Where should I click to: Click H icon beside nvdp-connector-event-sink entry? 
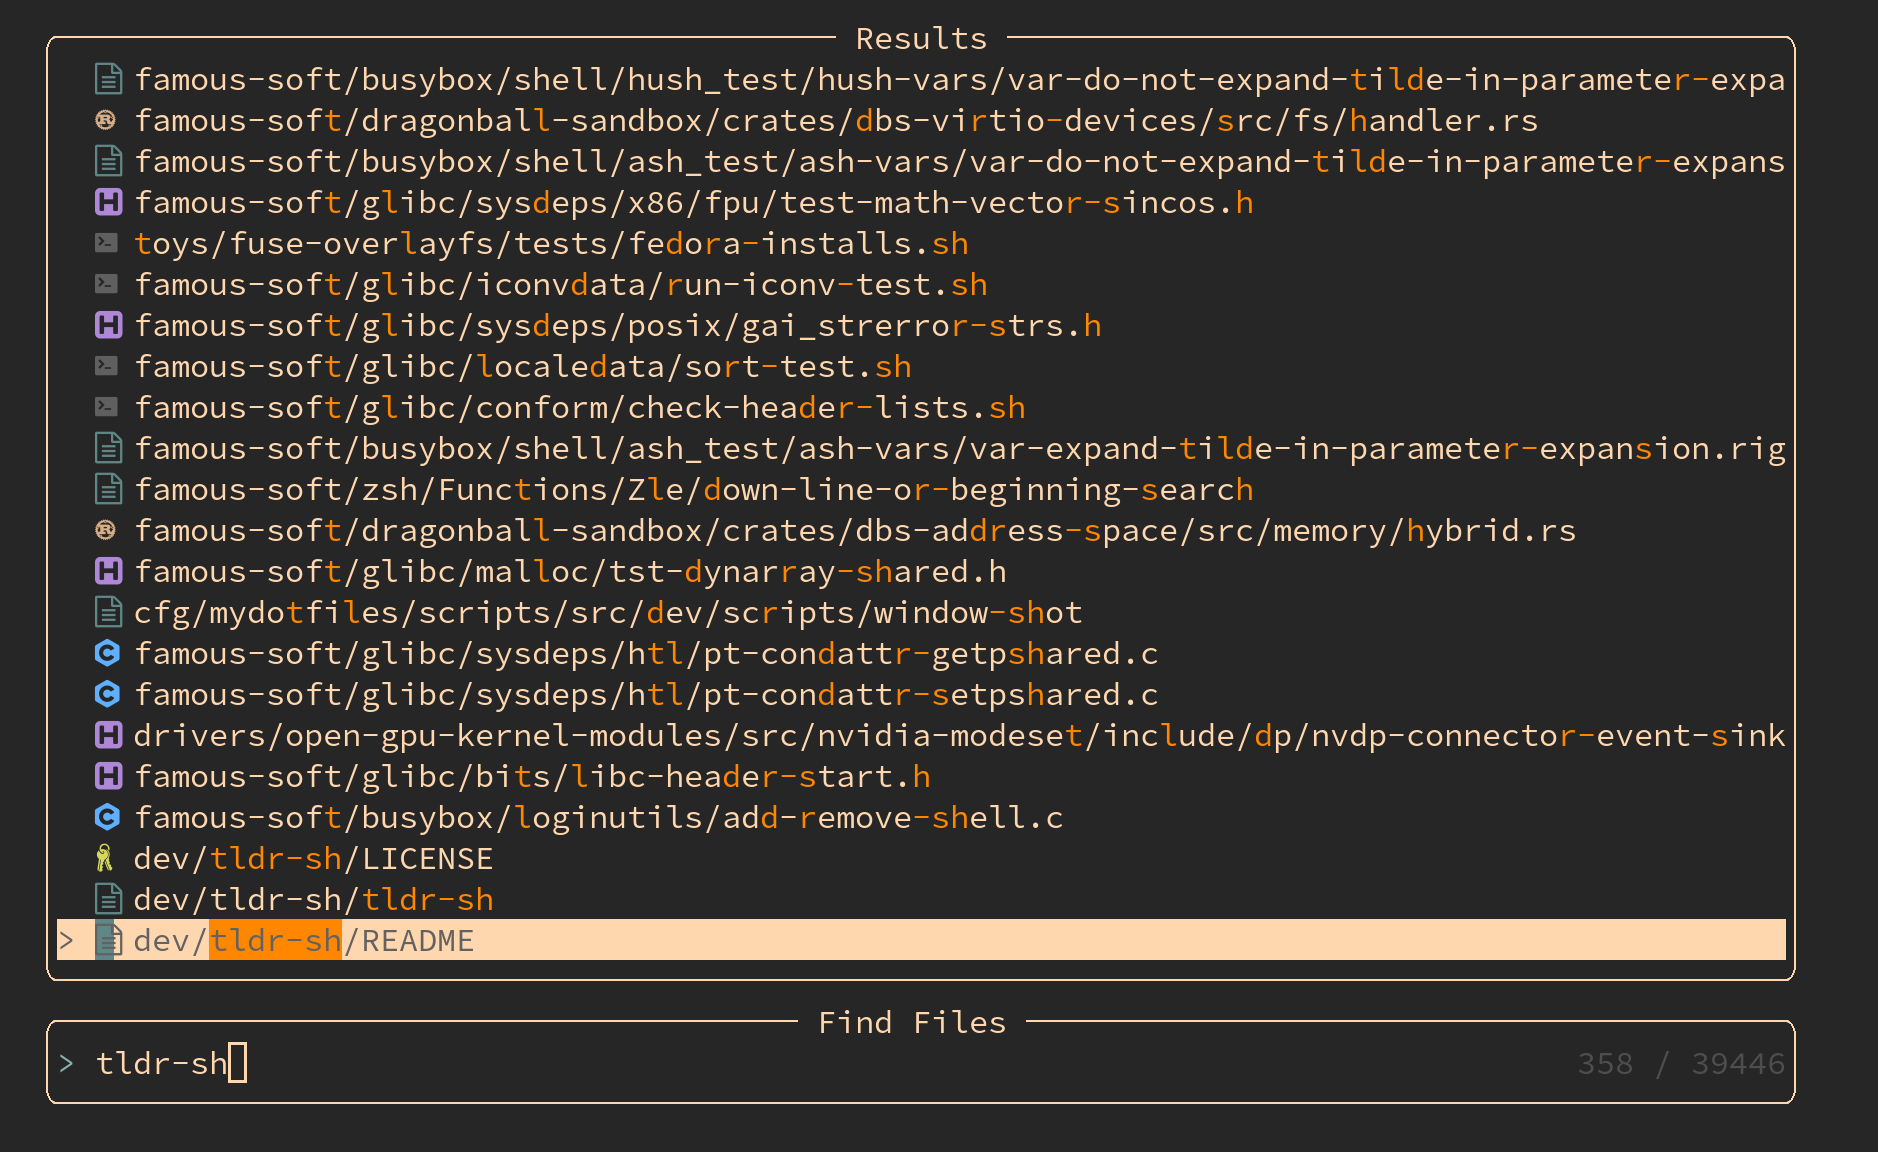tap(108, 735)
